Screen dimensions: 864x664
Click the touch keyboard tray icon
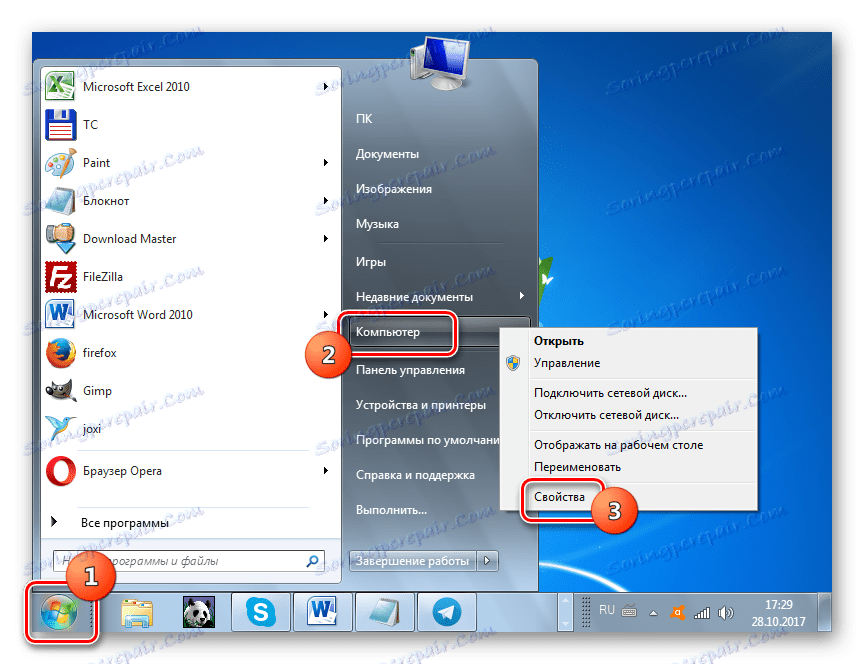[x=629, y=611]
